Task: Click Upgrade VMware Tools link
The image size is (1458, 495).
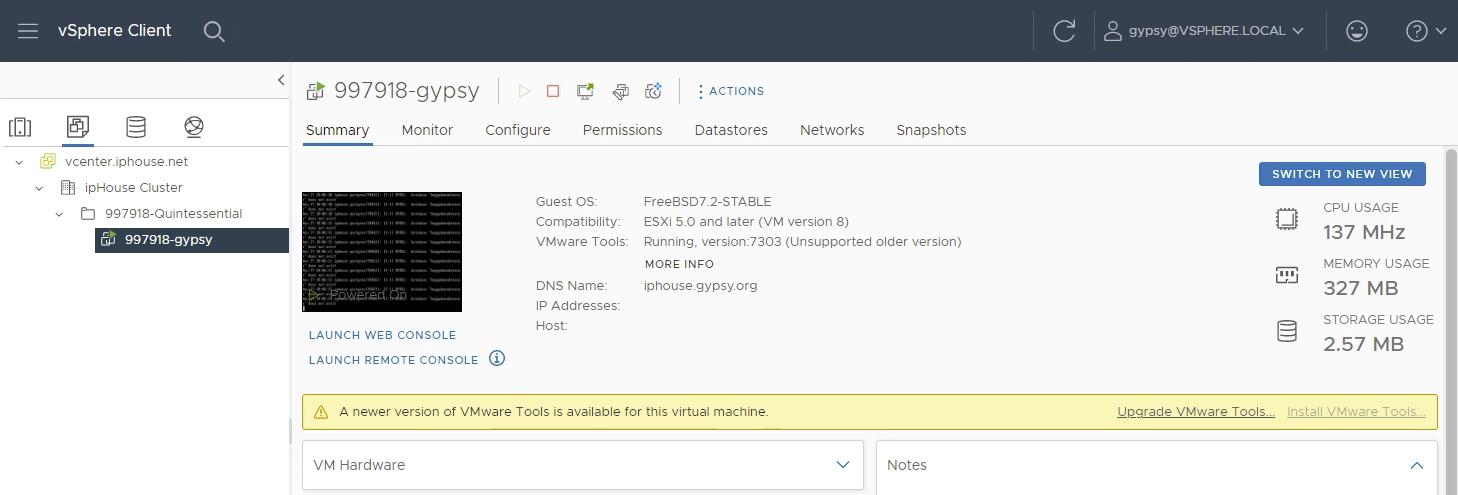Action: pyautogui.click(x=1196, y=411)
